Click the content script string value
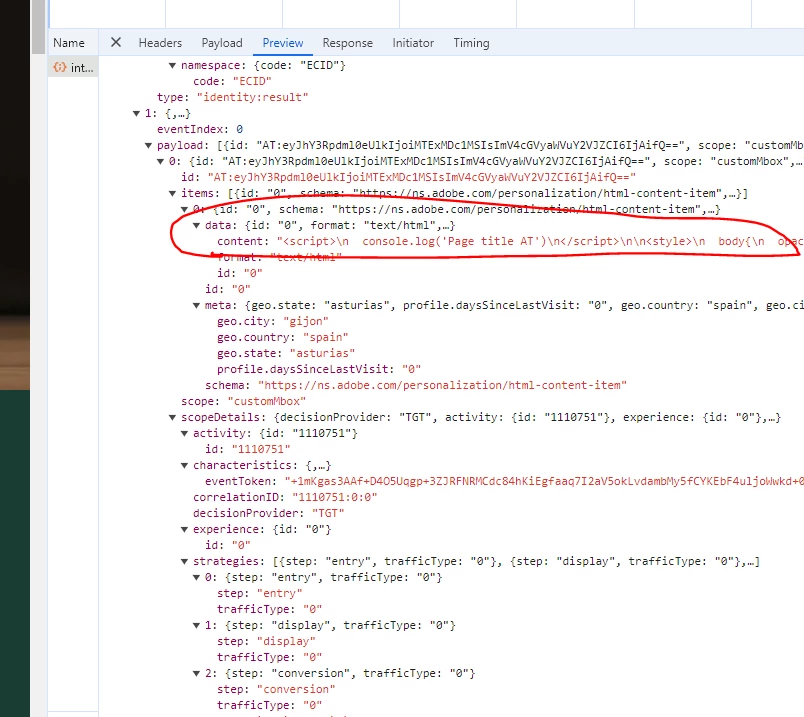The height and width of the screenshot is (717, 804). pyautogui.click(x=540, y=241)
